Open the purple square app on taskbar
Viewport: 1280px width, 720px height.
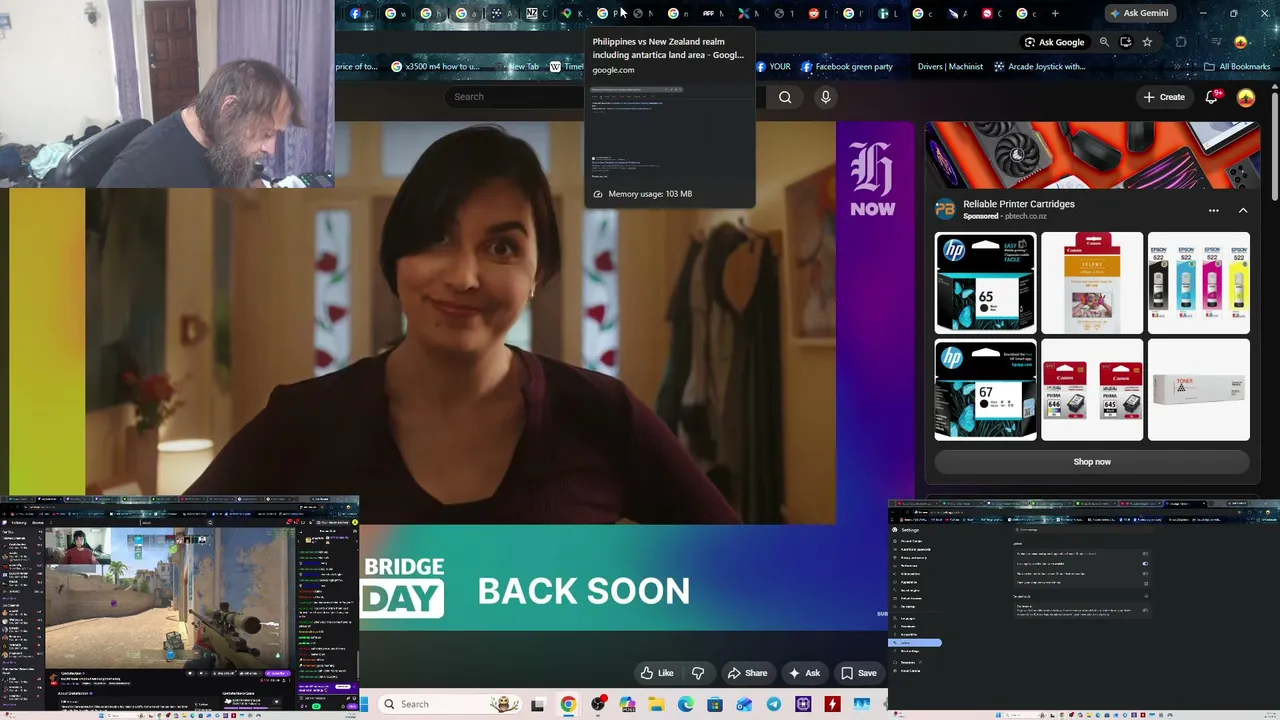click(803, 704)
